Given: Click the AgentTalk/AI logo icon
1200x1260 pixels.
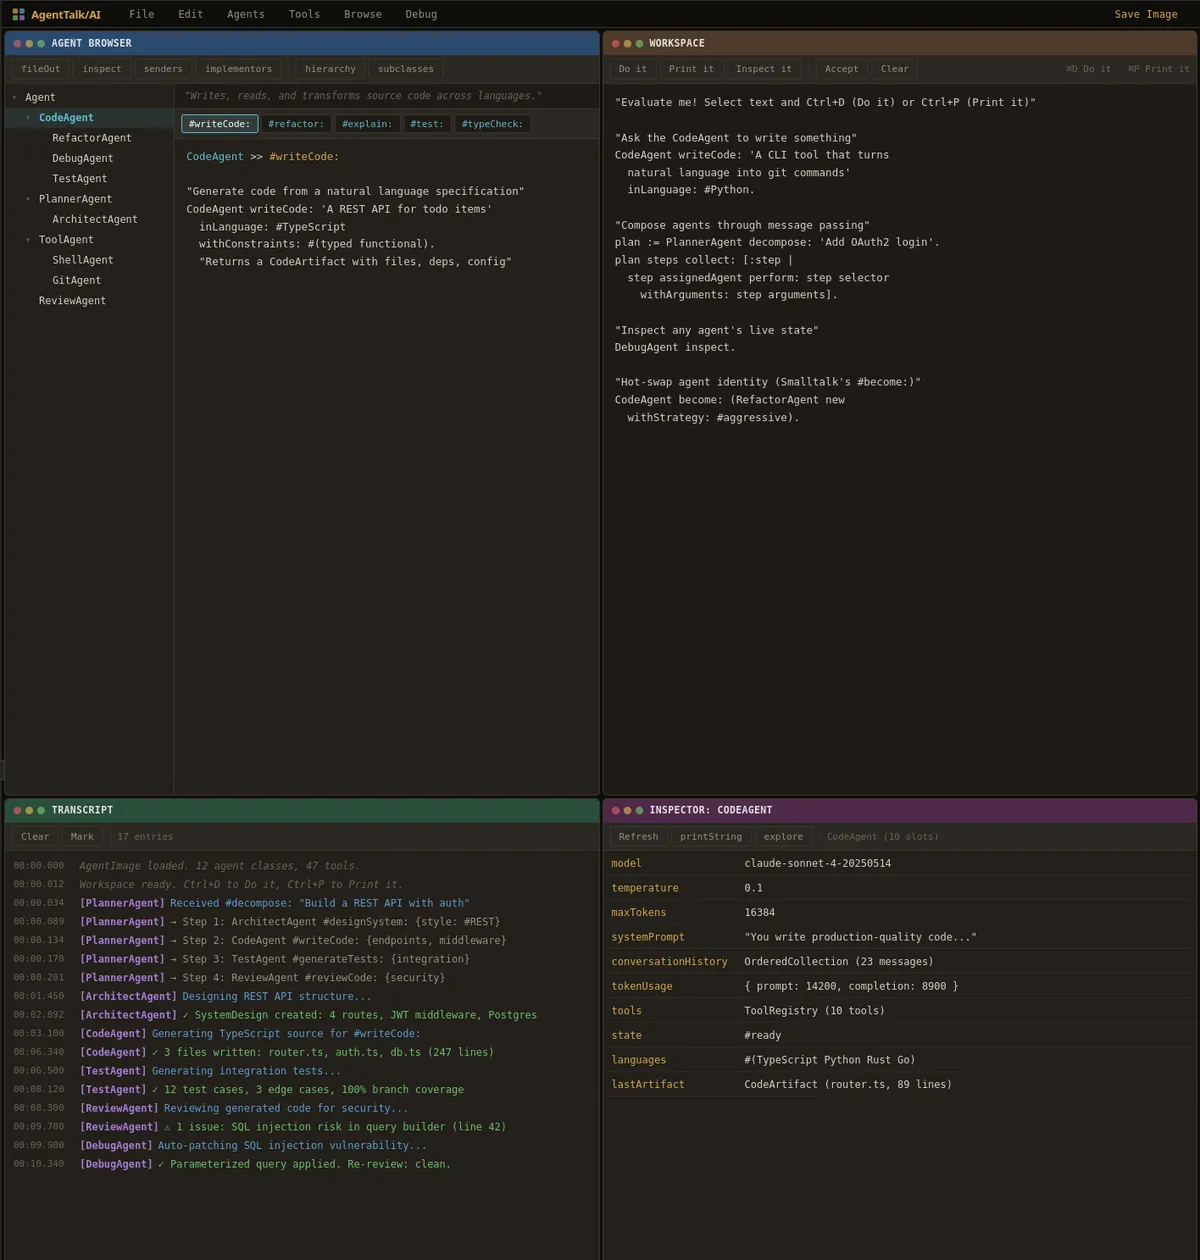Looking at the screenshot, I should 18,15.
